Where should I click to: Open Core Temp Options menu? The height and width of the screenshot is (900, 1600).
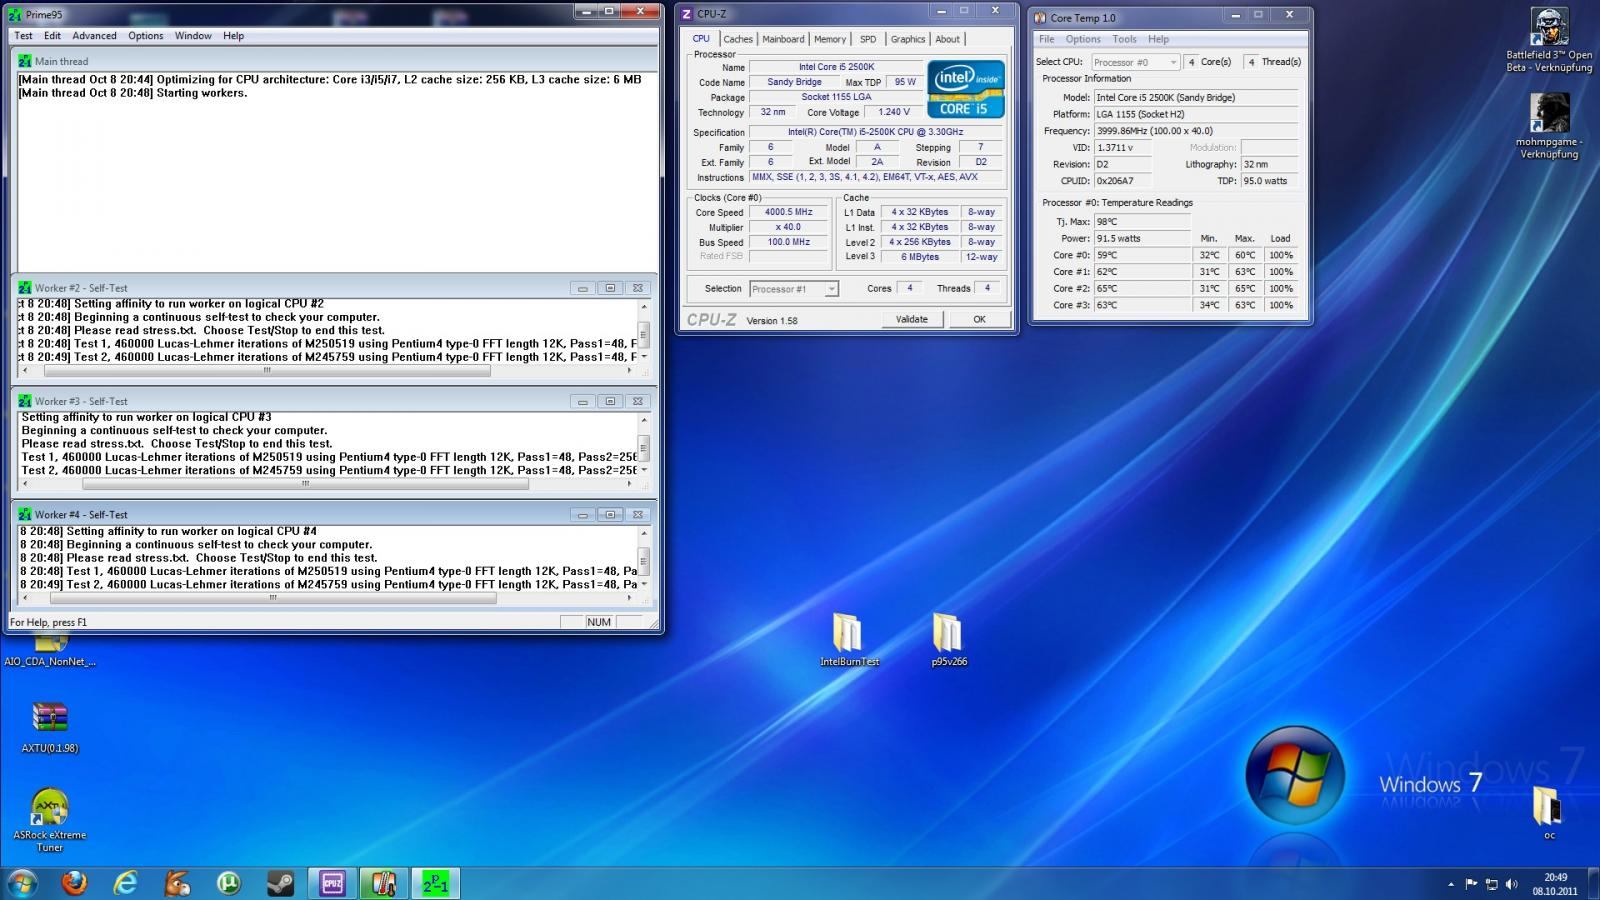[x=1083, y=39]
